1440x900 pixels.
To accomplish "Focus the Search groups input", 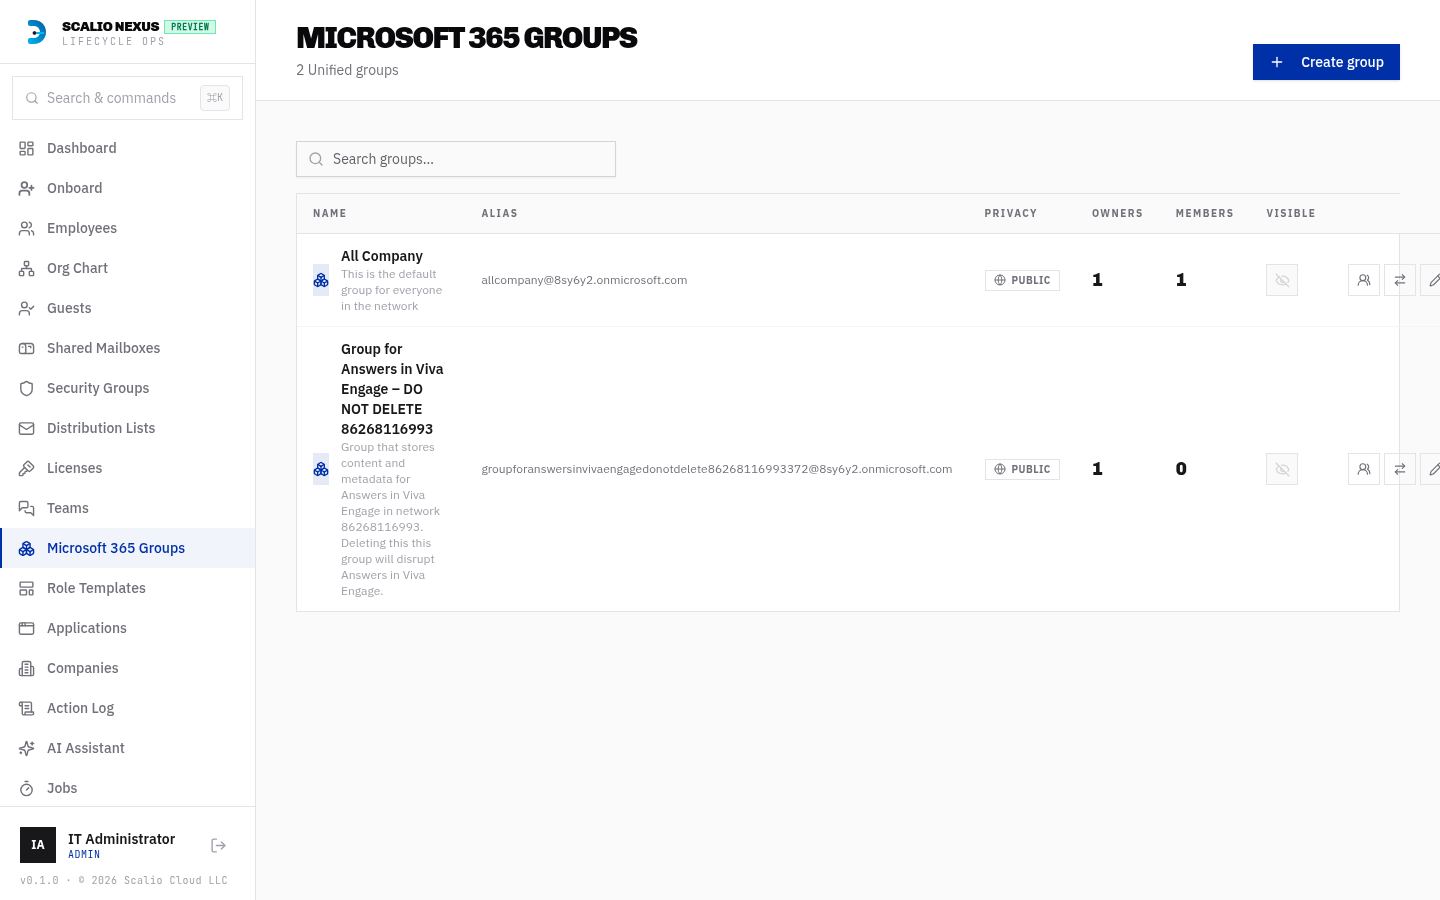I will tap(456, 159).
